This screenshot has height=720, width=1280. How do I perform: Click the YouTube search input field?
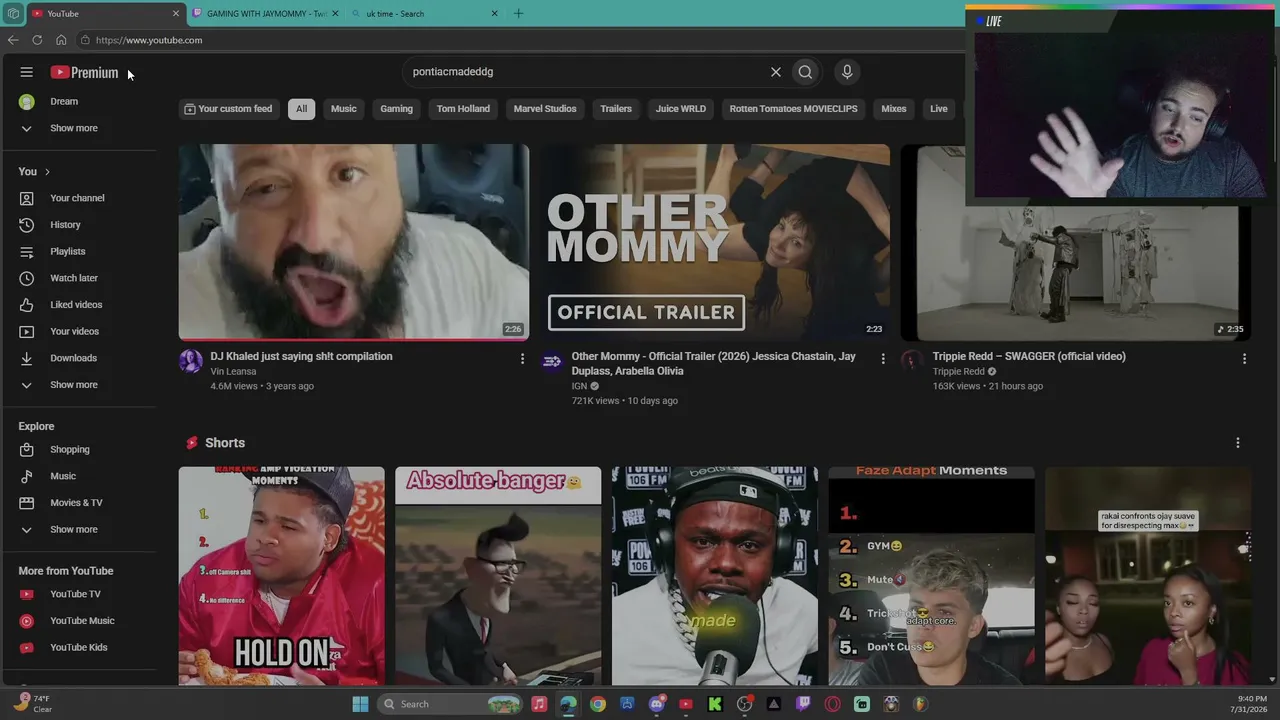(x=585, y=72)
